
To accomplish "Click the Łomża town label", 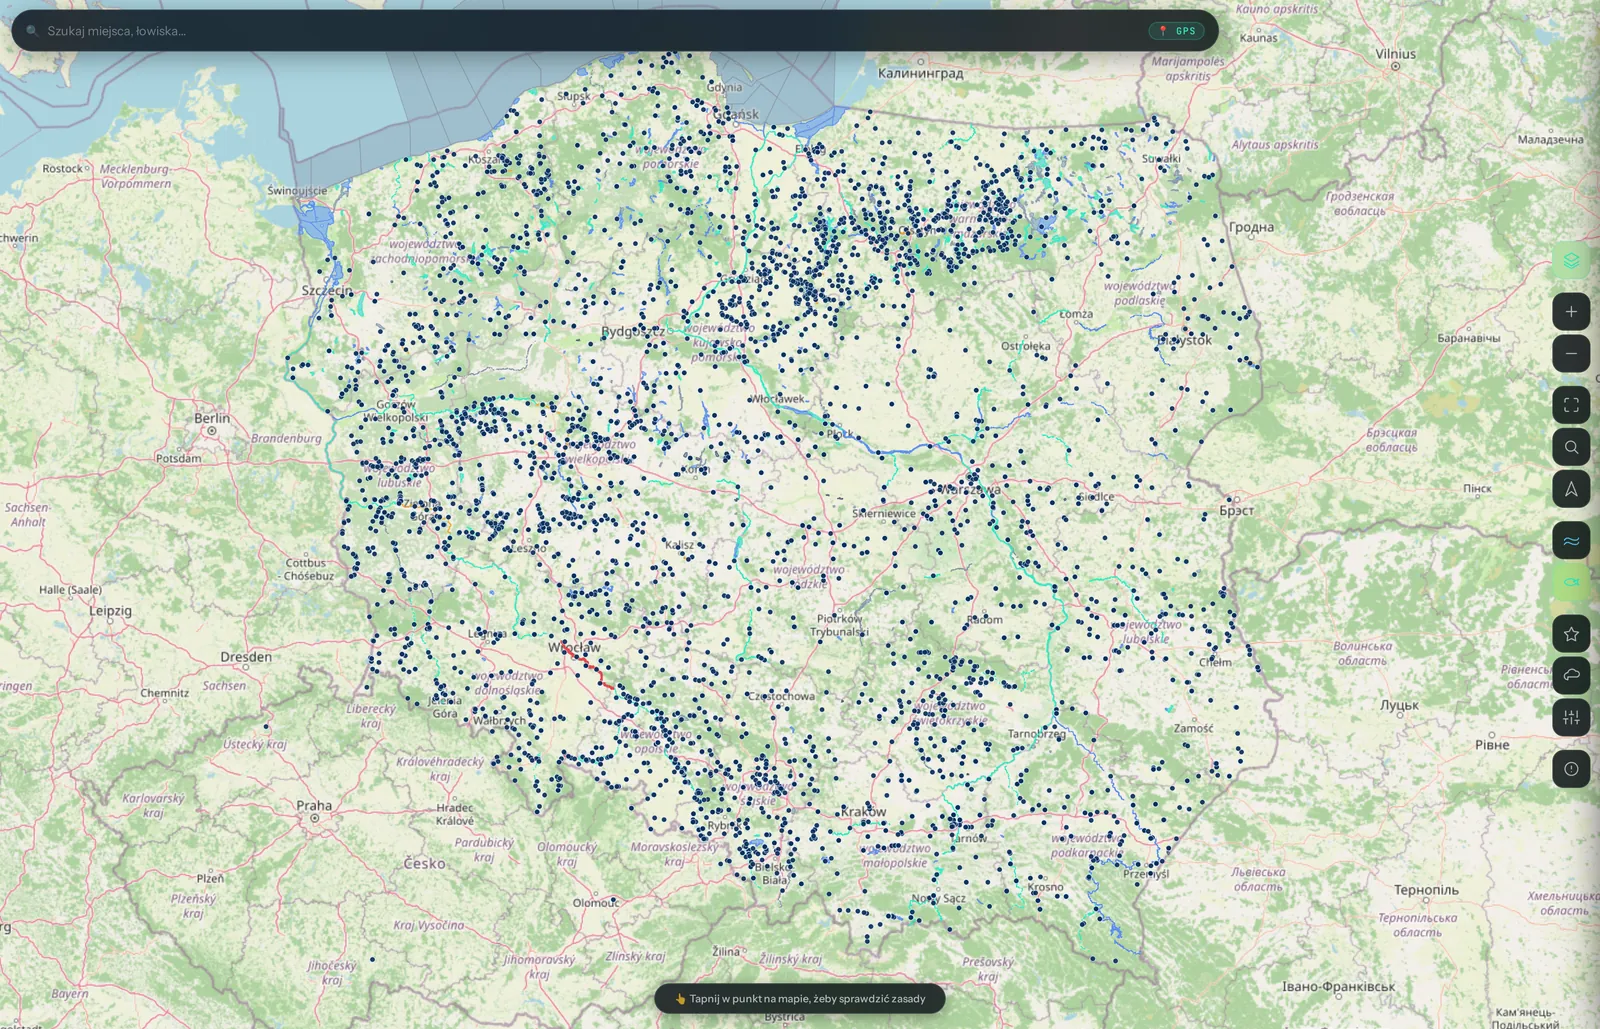I will coord(1076,314).
